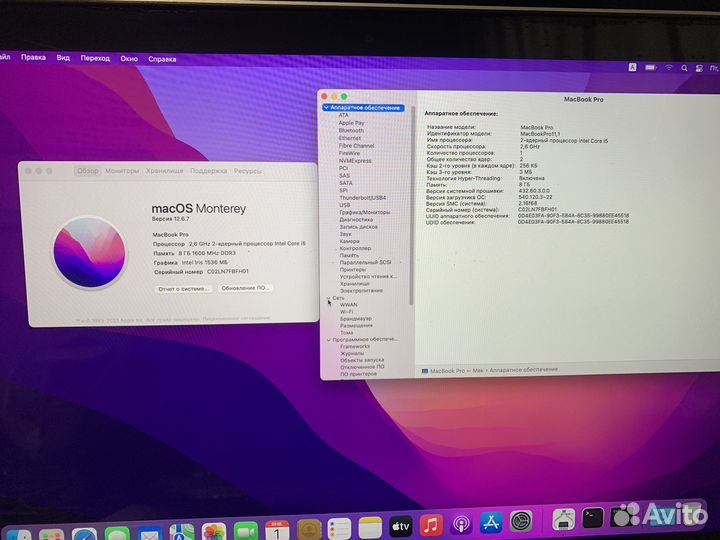
Task: Select Fibre Channel in the sidebar
Action: coord(356,146)
